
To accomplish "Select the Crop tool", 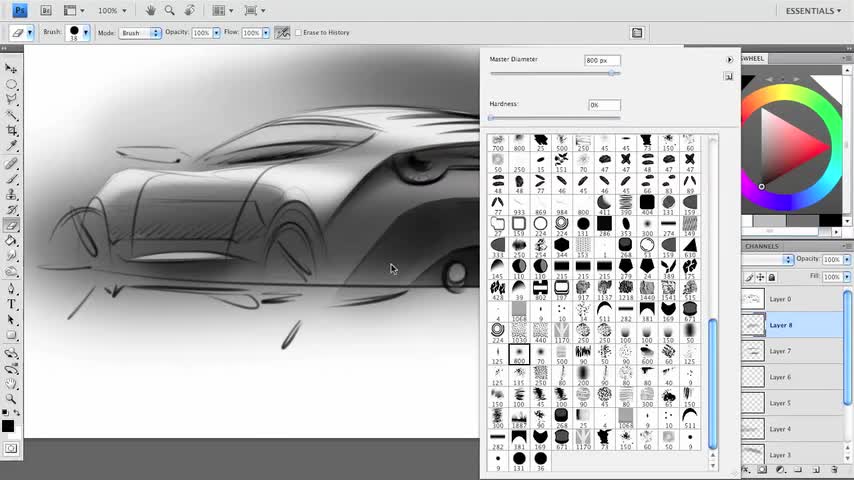I will [11, 130].
